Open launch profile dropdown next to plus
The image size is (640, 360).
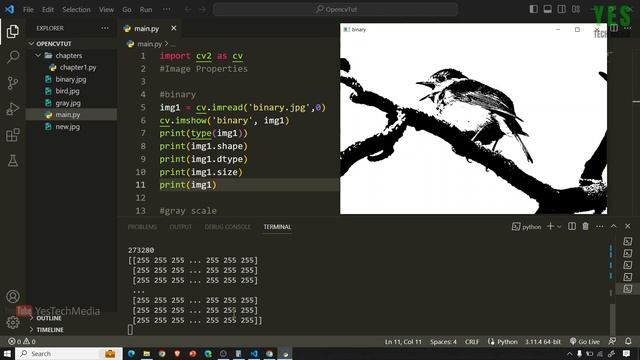pyautogui.click(x=559, y=226)
